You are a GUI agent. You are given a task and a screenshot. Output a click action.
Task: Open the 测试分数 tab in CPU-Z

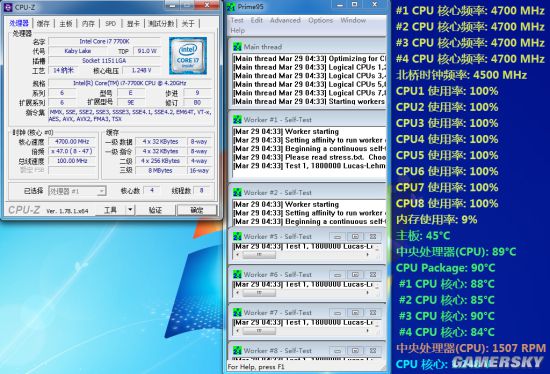click(161, 24)
